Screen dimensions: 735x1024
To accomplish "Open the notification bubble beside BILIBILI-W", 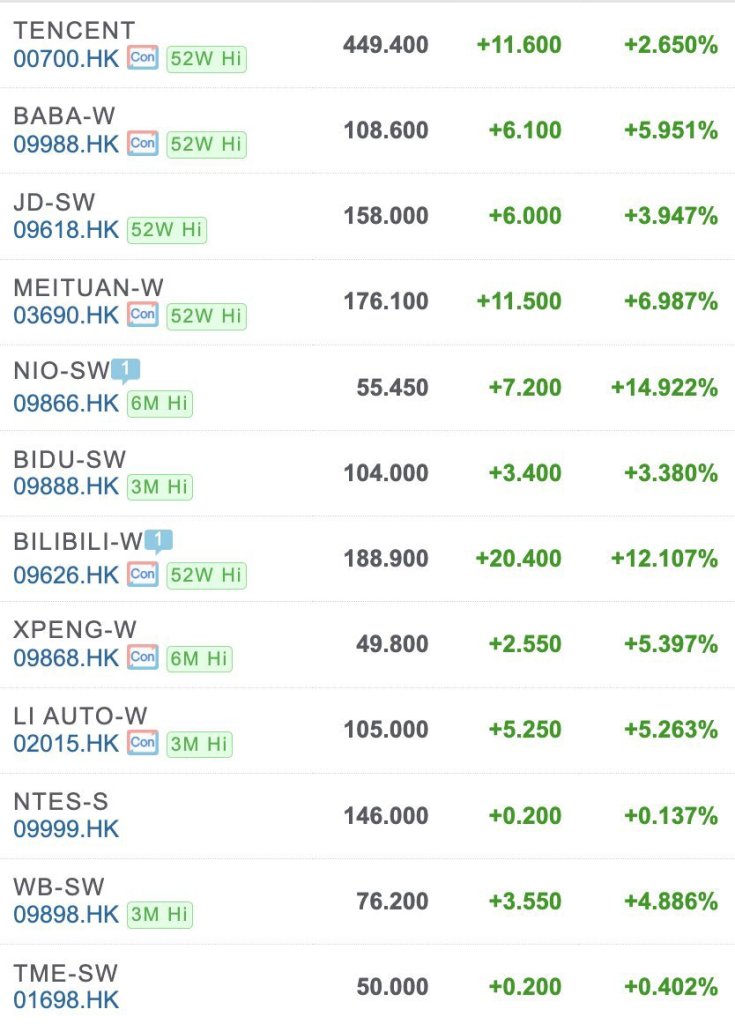I will pos(158,542).
